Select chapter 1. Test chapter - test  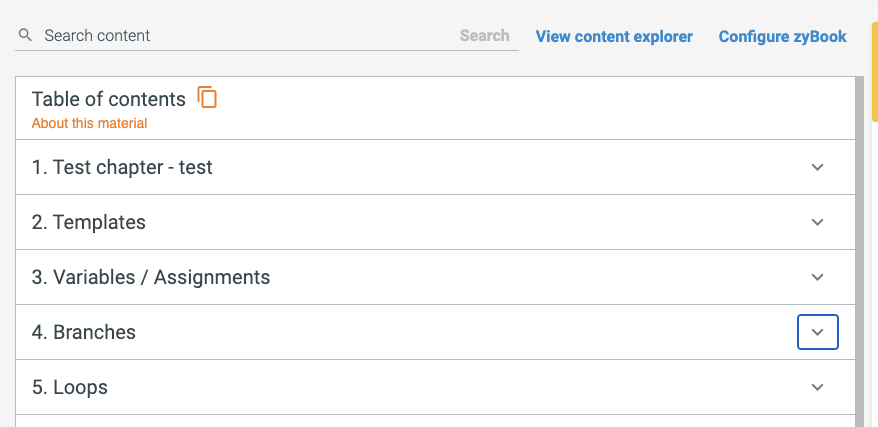(122, 167)
